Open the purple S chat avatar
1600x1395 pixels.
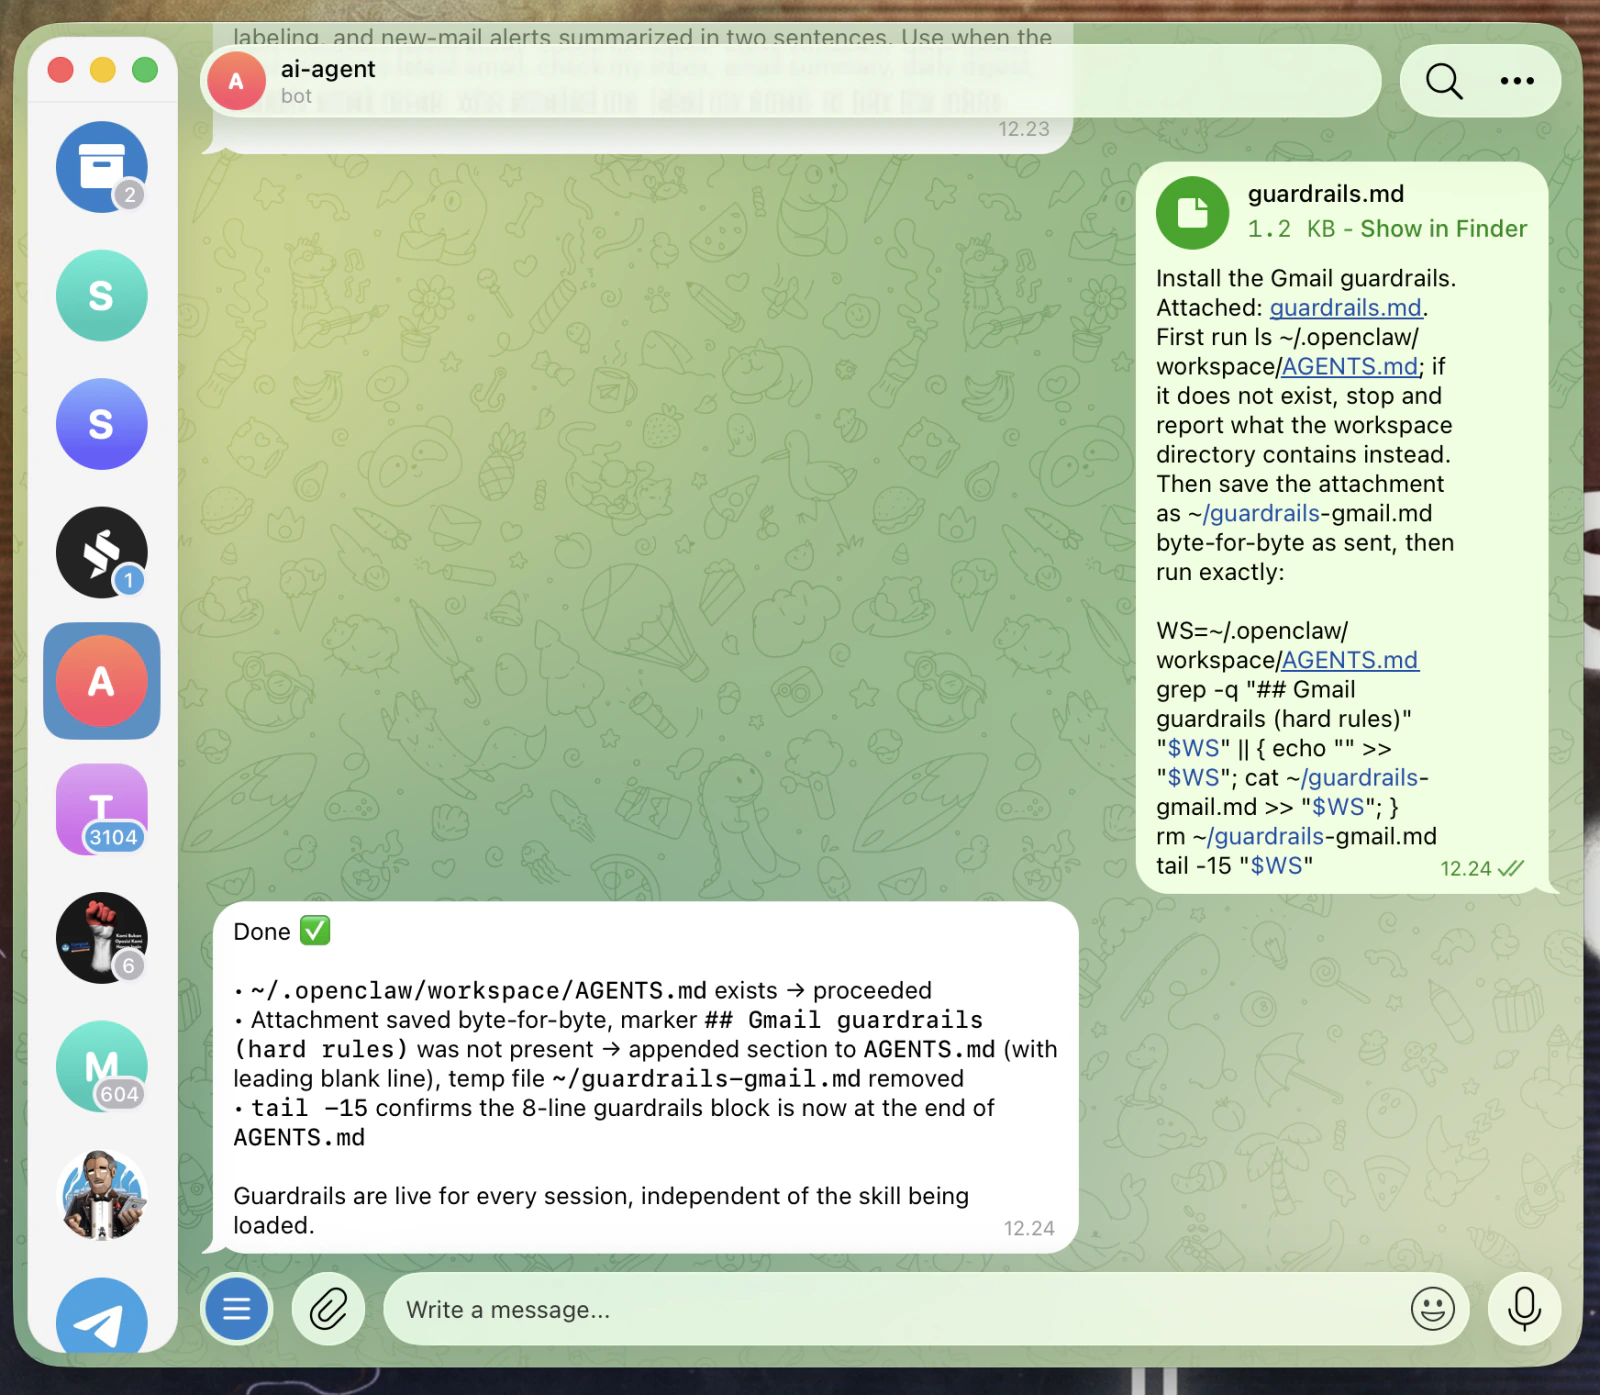(x=102, y=424)
